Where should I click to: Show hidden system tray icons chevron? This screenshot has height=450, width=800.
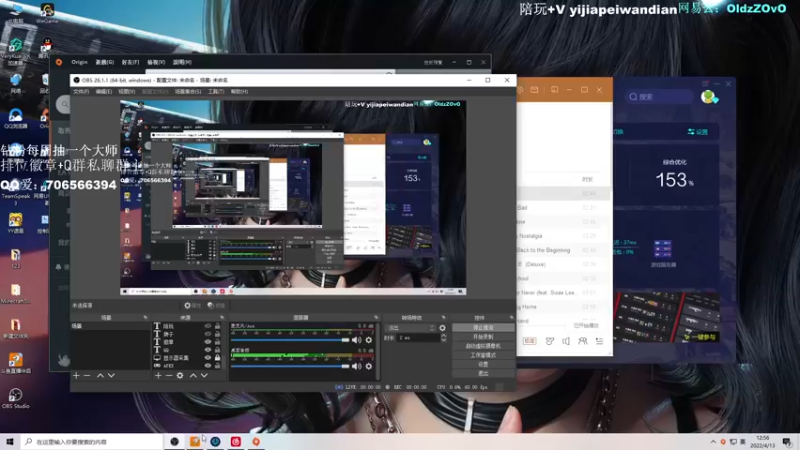coord(713,442)
